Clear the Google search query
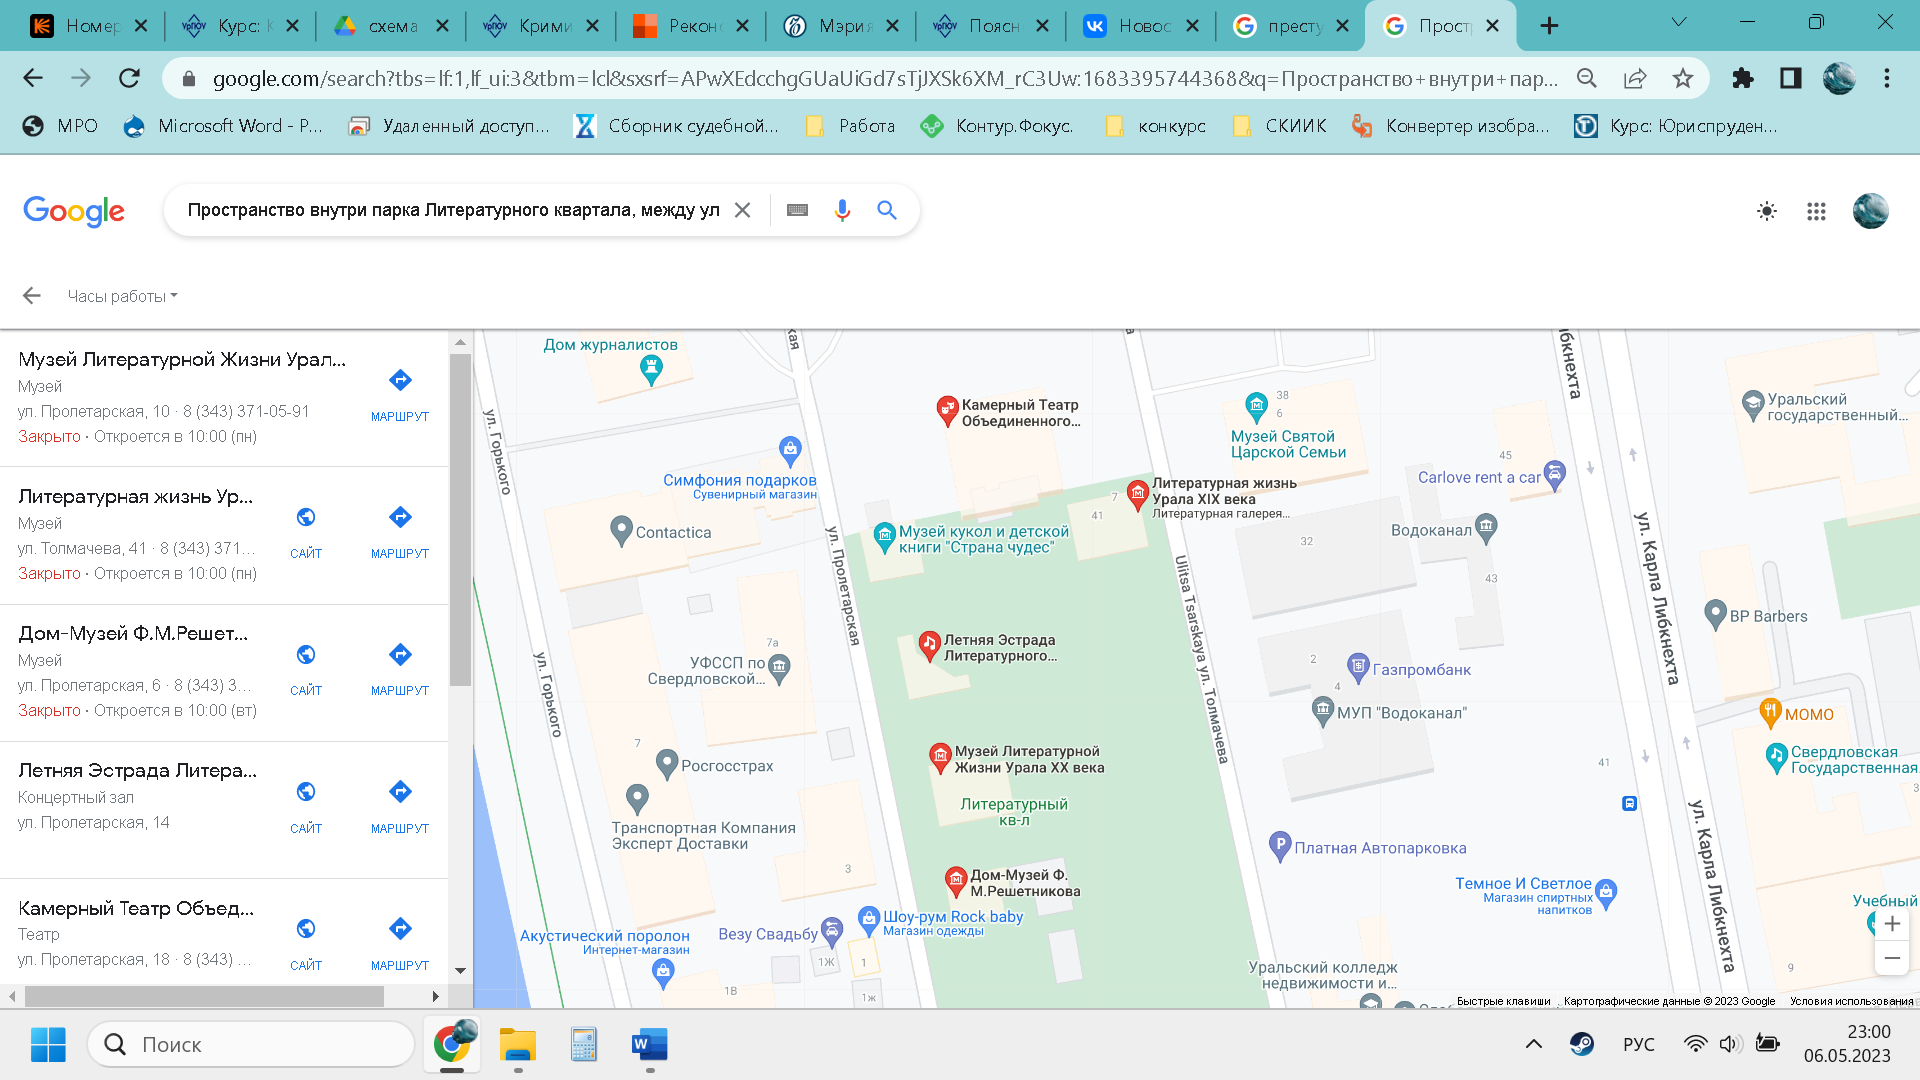The height and width of the screenshot is (1080, 1920). pyautogui.click(x=742, y=210)
